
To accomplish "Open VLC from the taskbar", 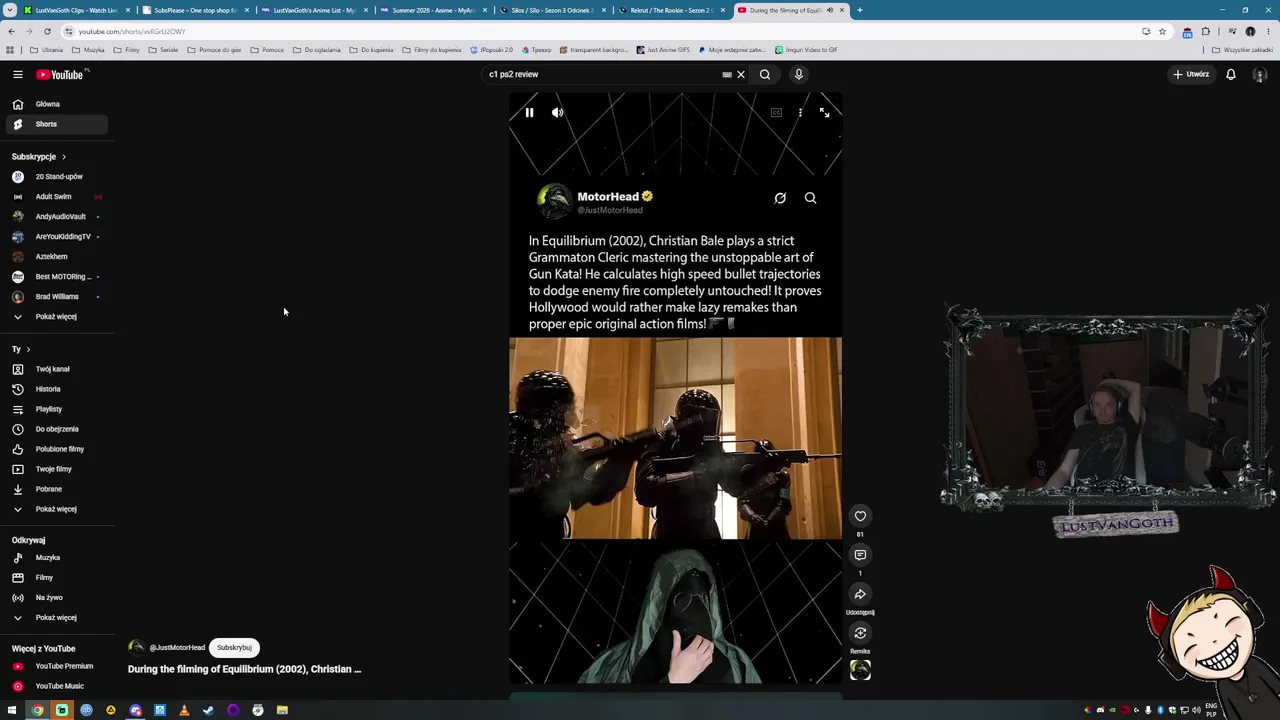I will [184, 710].
